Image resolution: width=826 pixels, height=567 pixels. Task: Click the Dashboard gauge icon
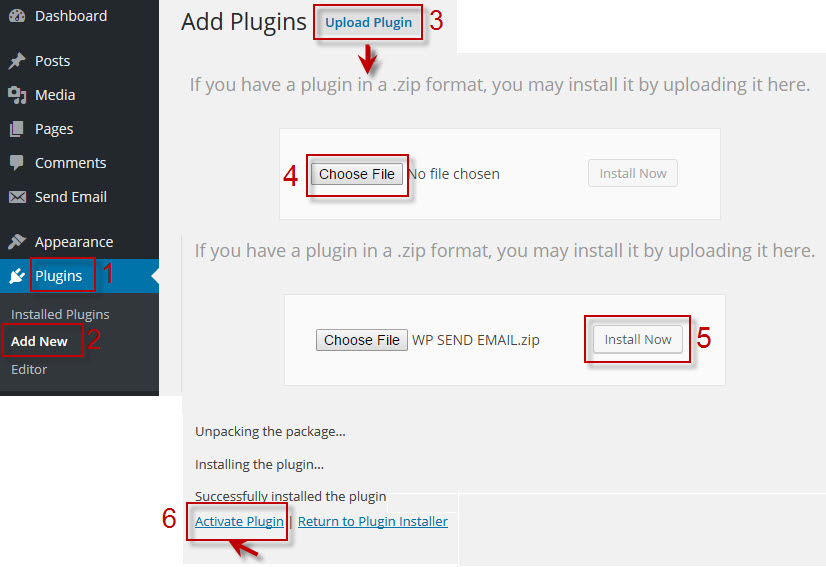(x=17, y=16)
